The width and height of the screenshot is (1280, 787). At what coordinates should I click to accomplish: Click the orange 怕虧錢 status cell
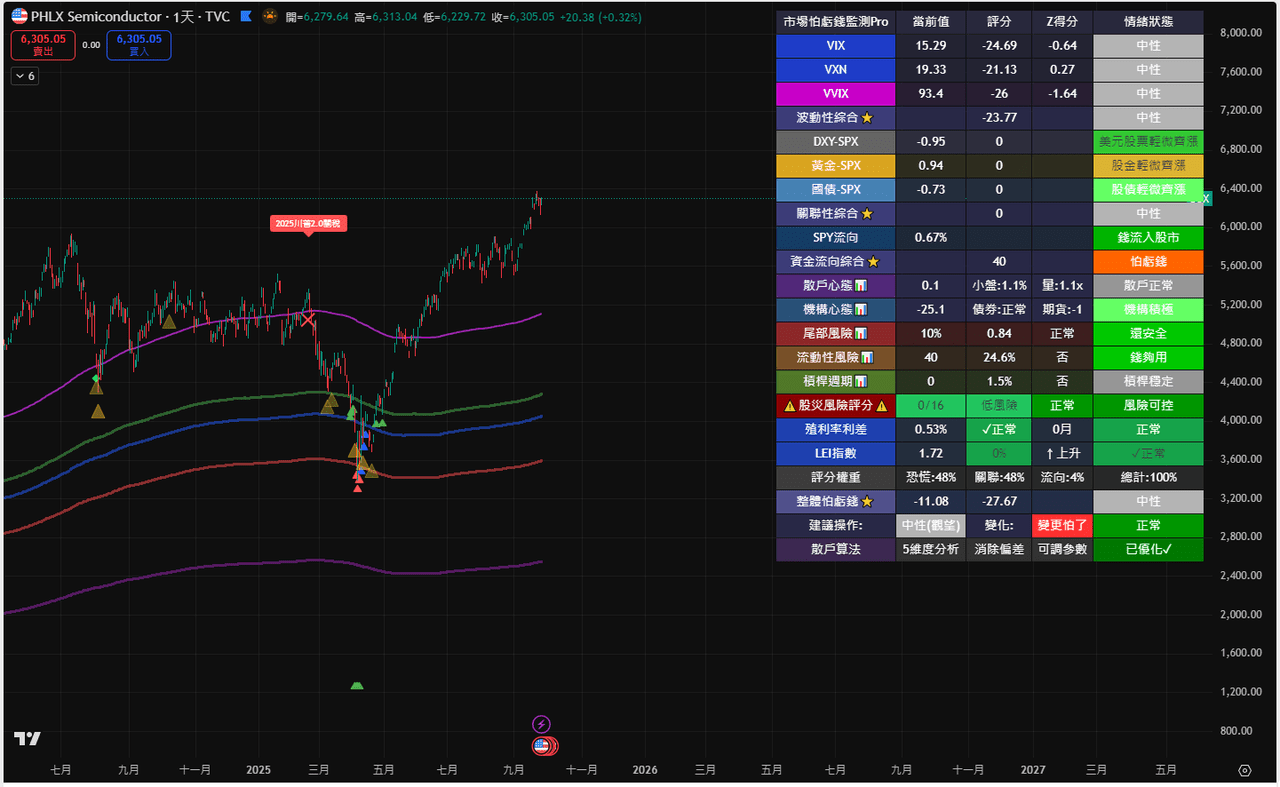[x=1148, y=261]
